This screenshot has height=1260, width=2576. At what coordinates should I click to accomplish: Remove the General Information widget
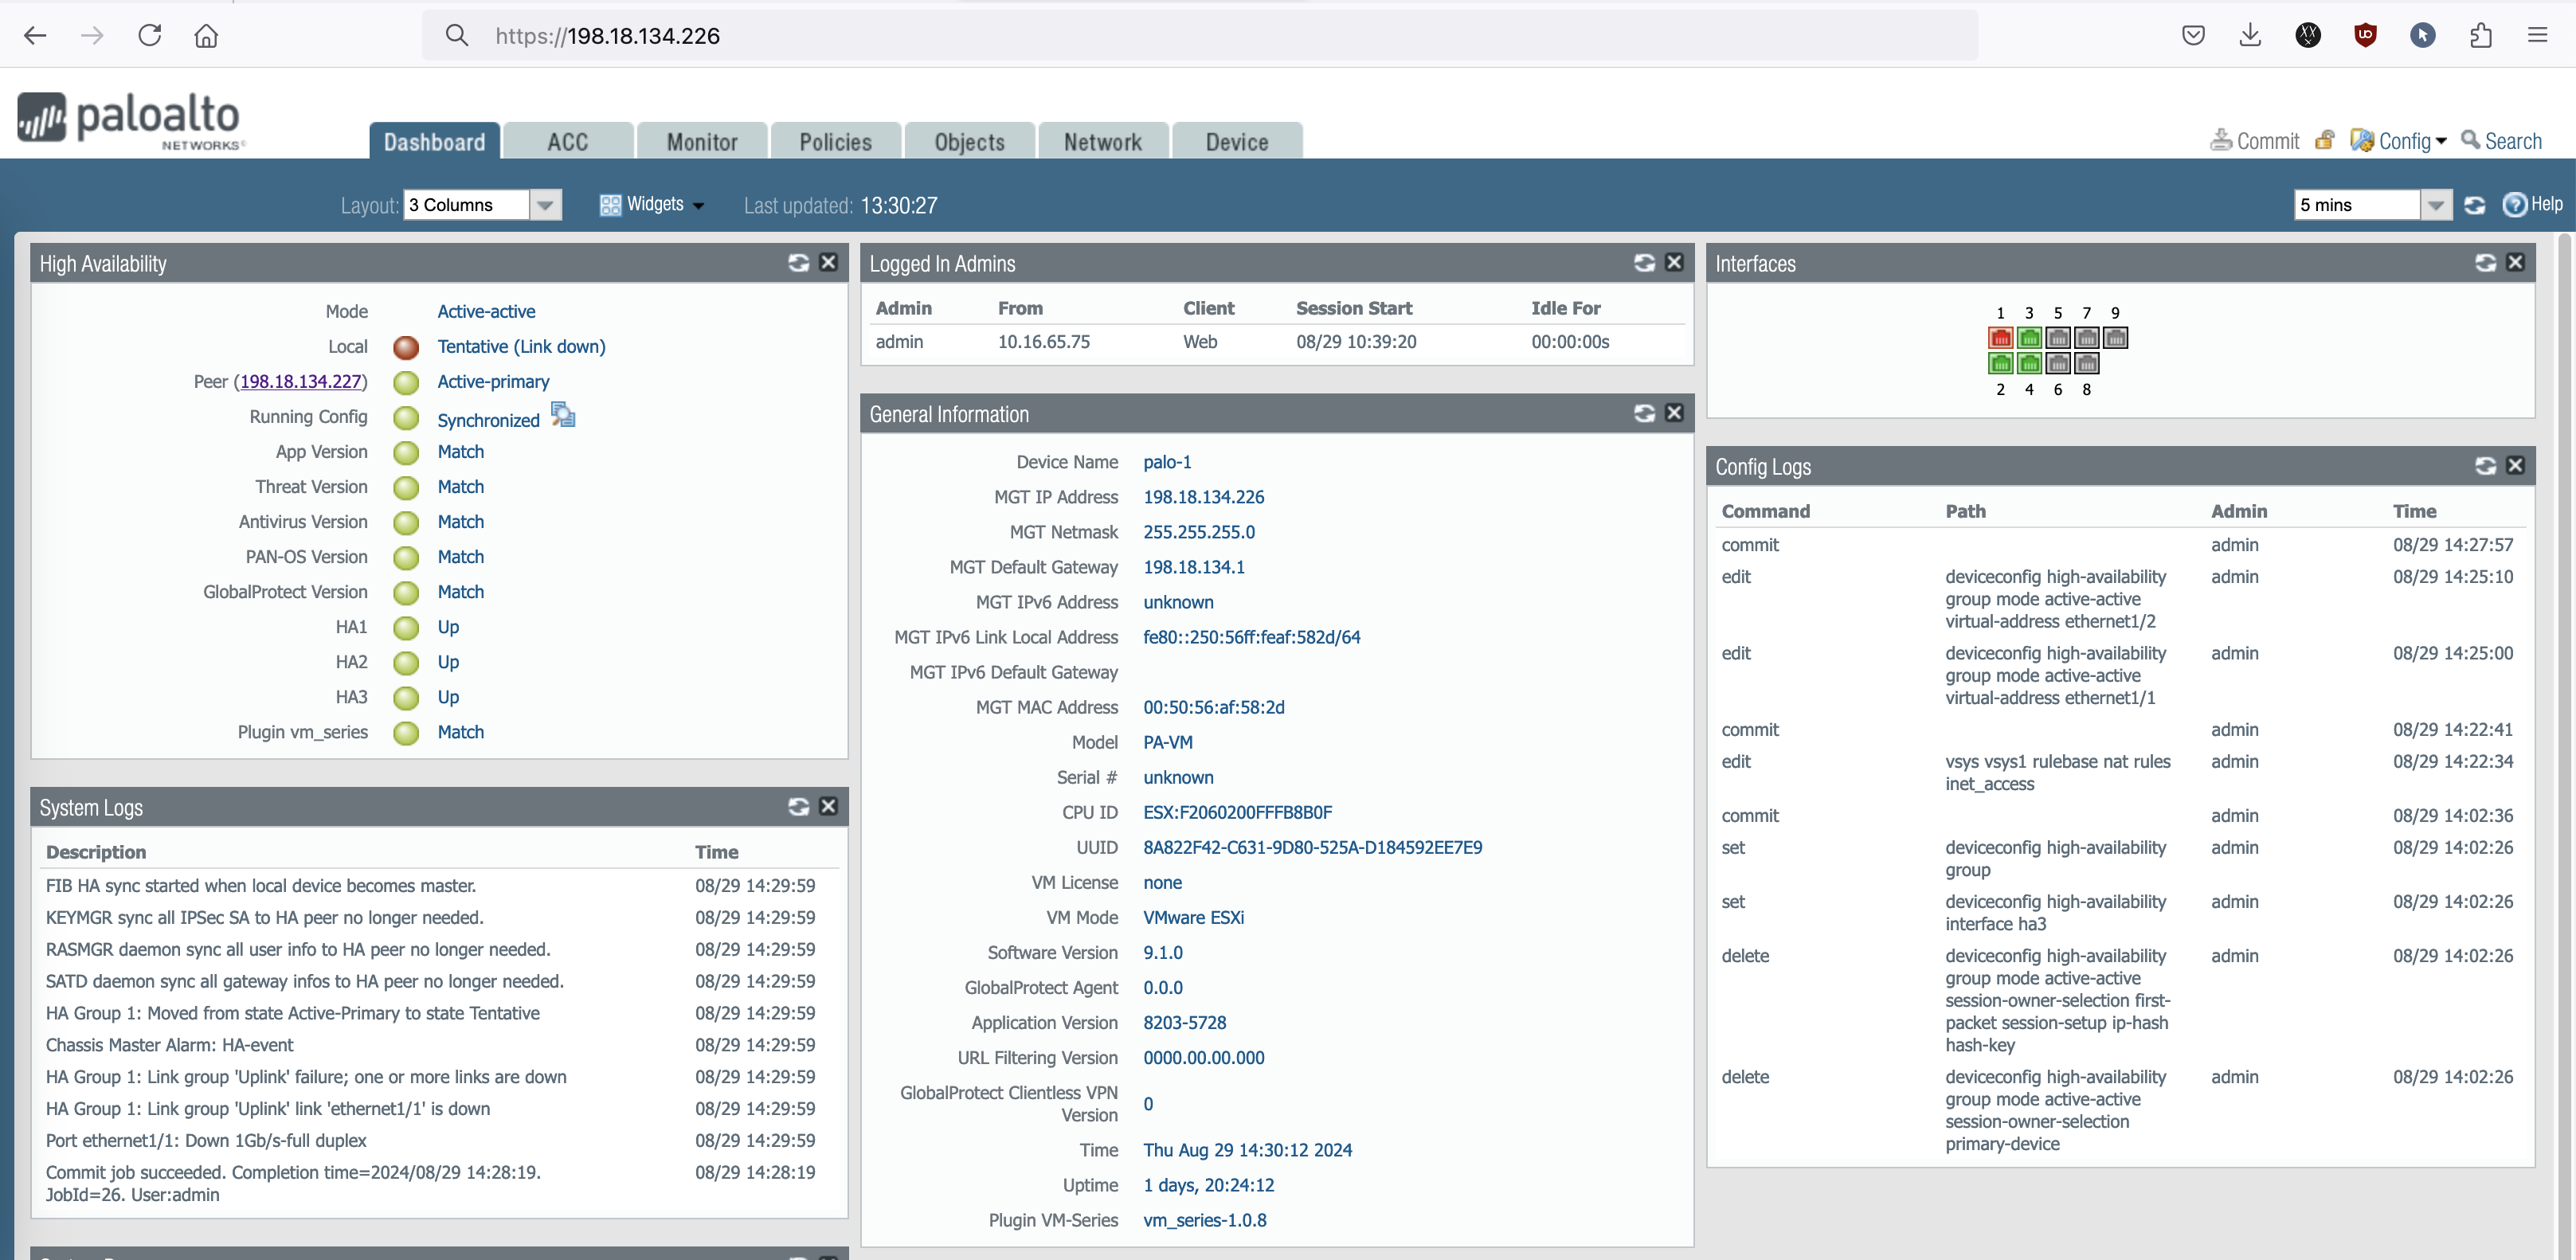1674,413
